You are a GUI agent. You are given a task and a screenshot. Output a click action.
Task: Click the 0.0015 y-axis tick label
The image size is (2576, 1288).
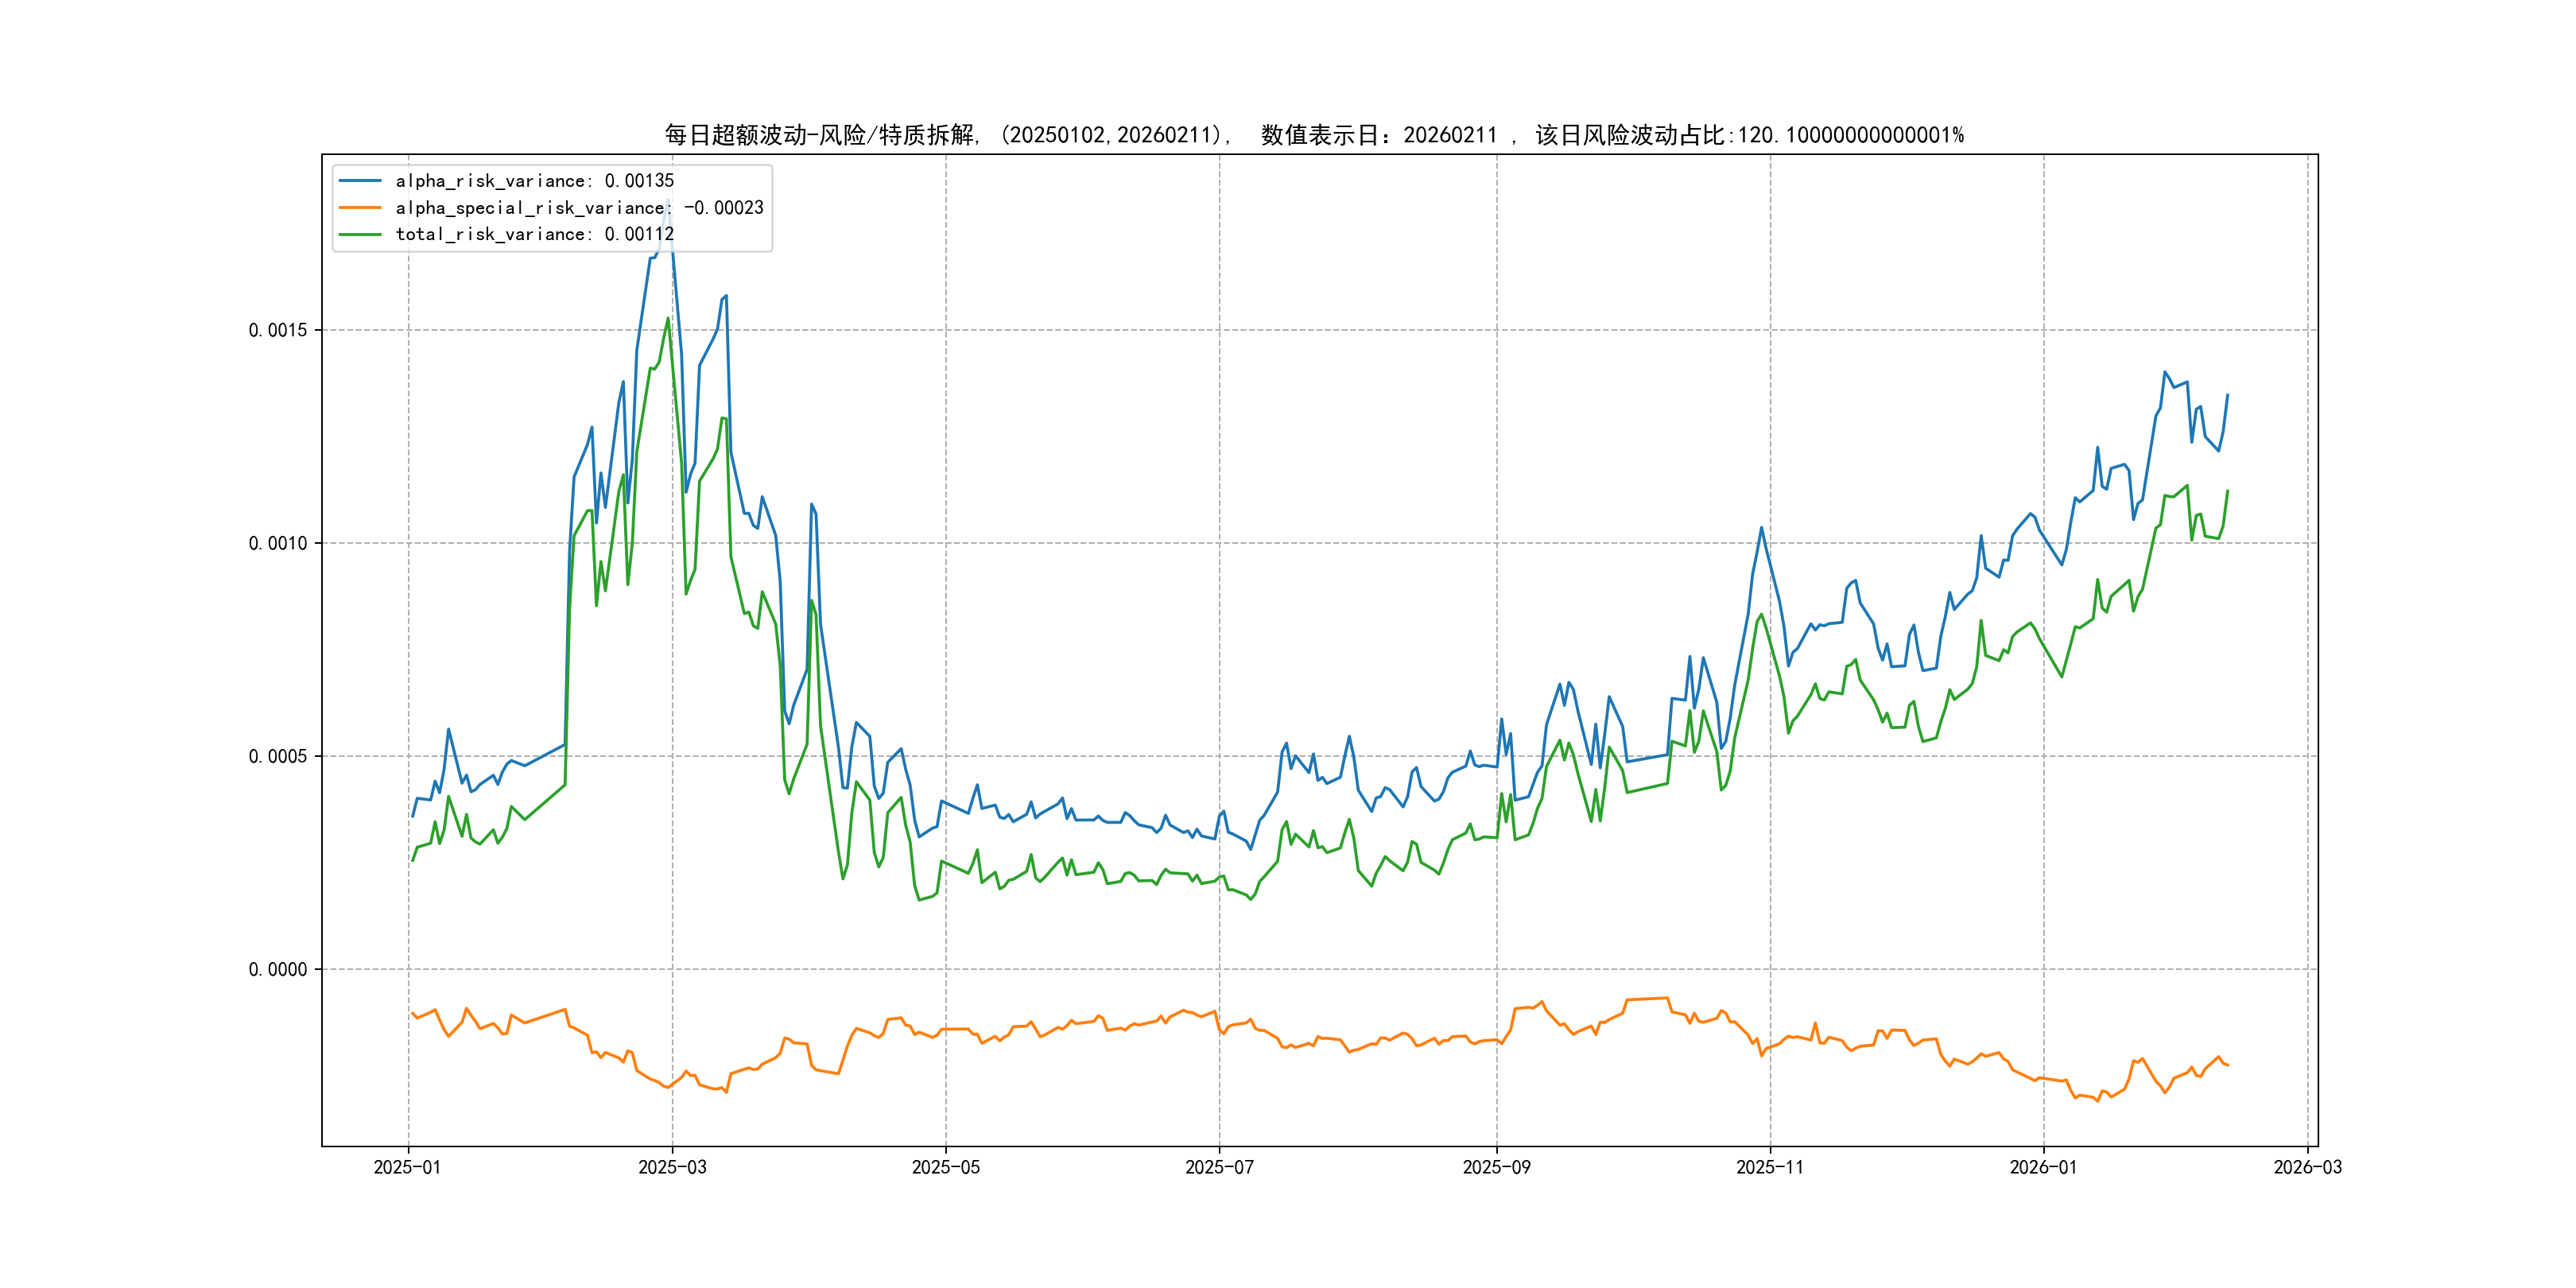click(x=278, y=330)
